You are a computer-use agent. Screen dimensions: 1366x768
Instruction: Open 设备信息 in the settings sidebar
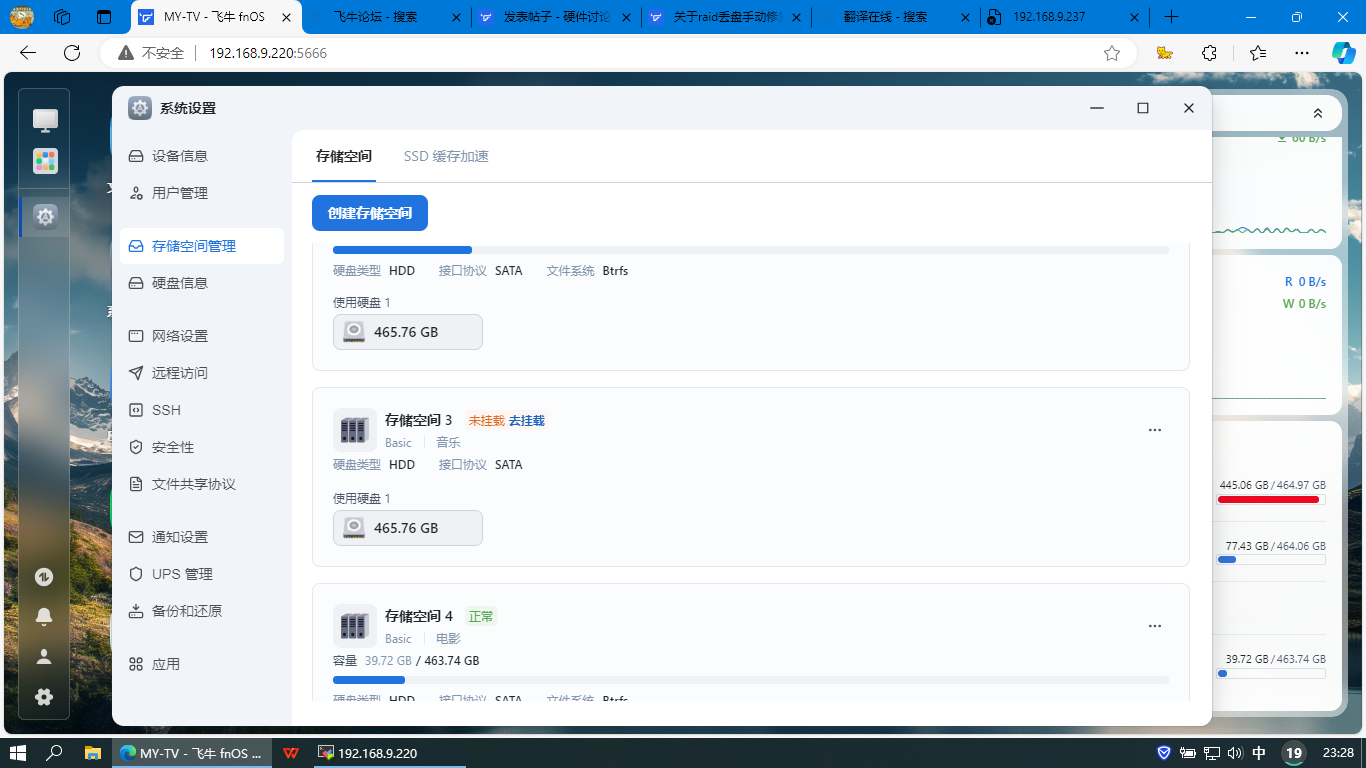[202, 156]
